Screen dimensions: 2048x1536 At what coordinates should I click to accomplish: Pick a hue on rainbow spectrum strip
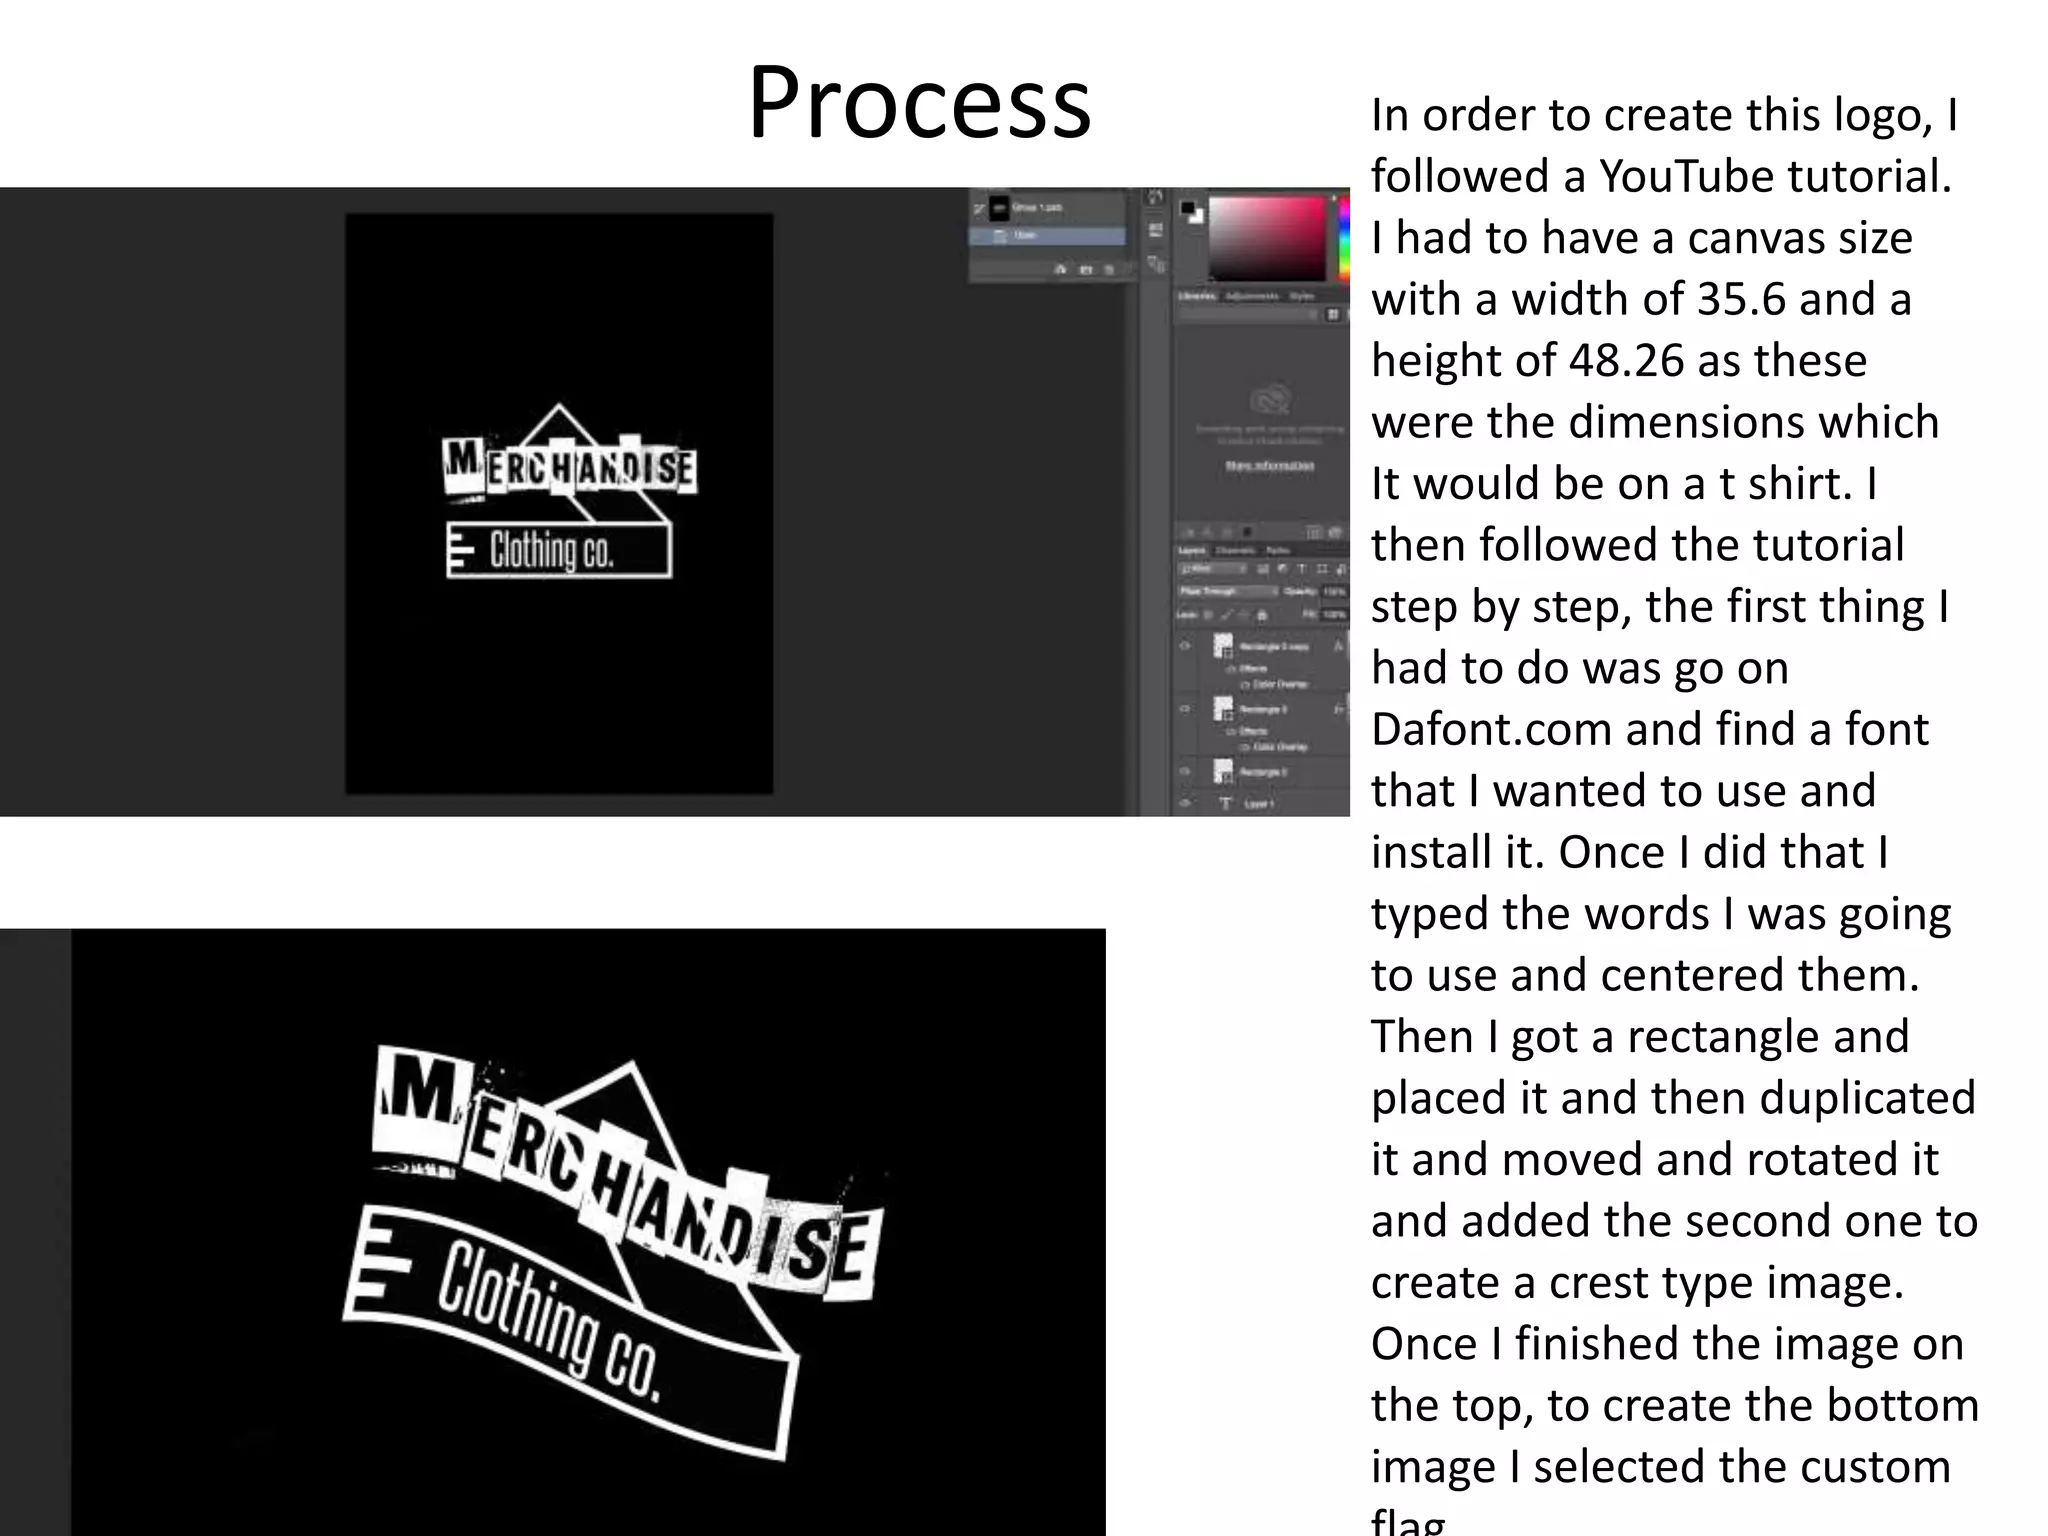(x=1345, y=240)
